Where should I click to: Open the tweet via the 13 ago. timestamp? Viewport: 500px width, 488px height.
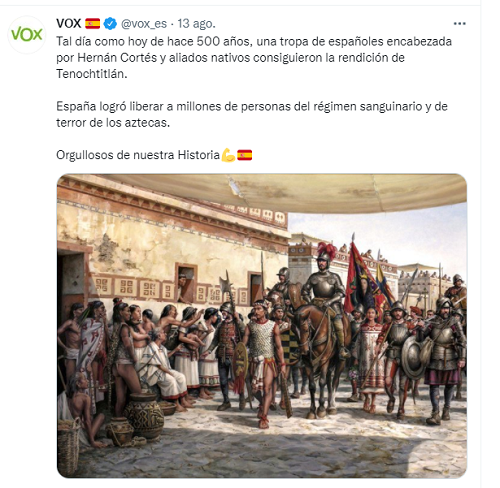(x=196, y=24)
